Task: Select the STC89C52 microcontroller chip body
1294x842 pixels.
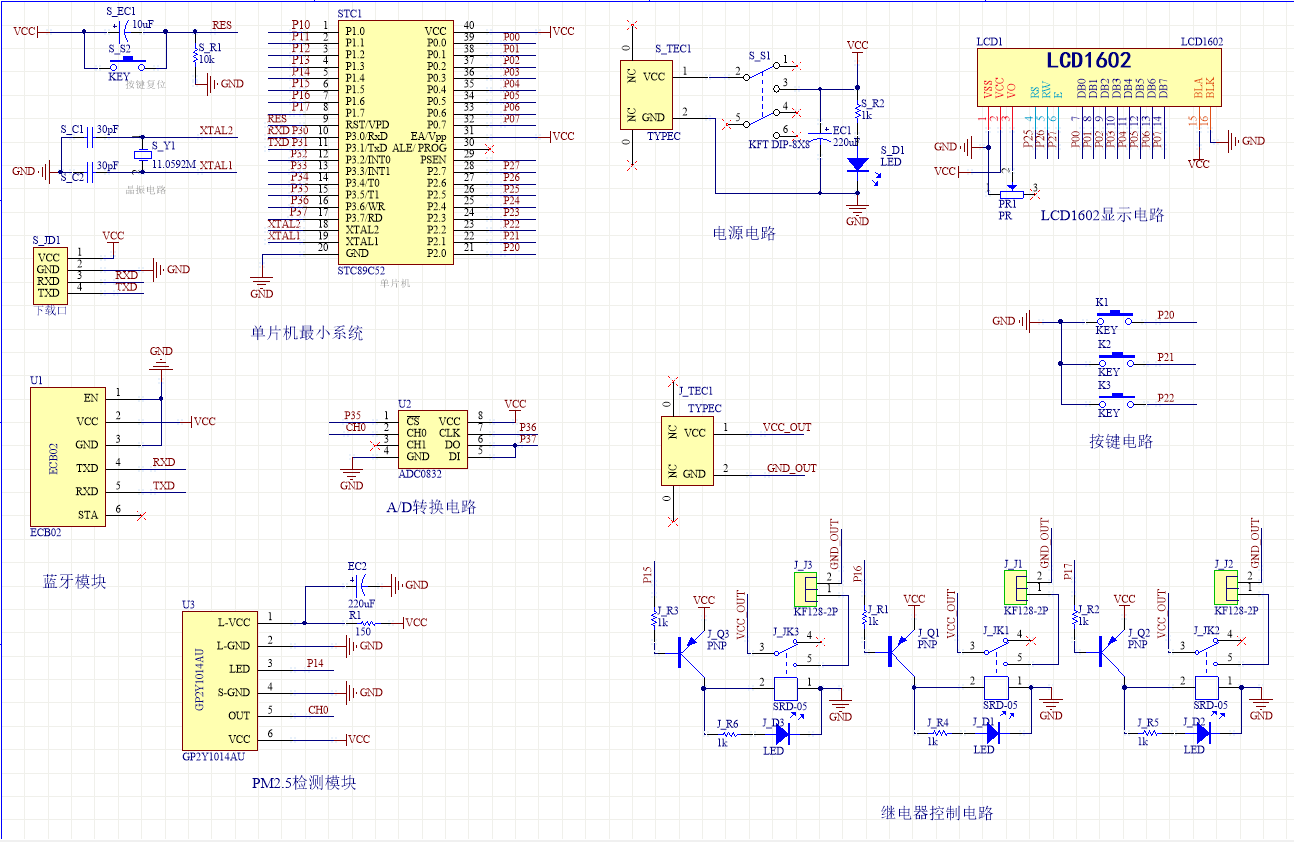Action: click(396, 142)
